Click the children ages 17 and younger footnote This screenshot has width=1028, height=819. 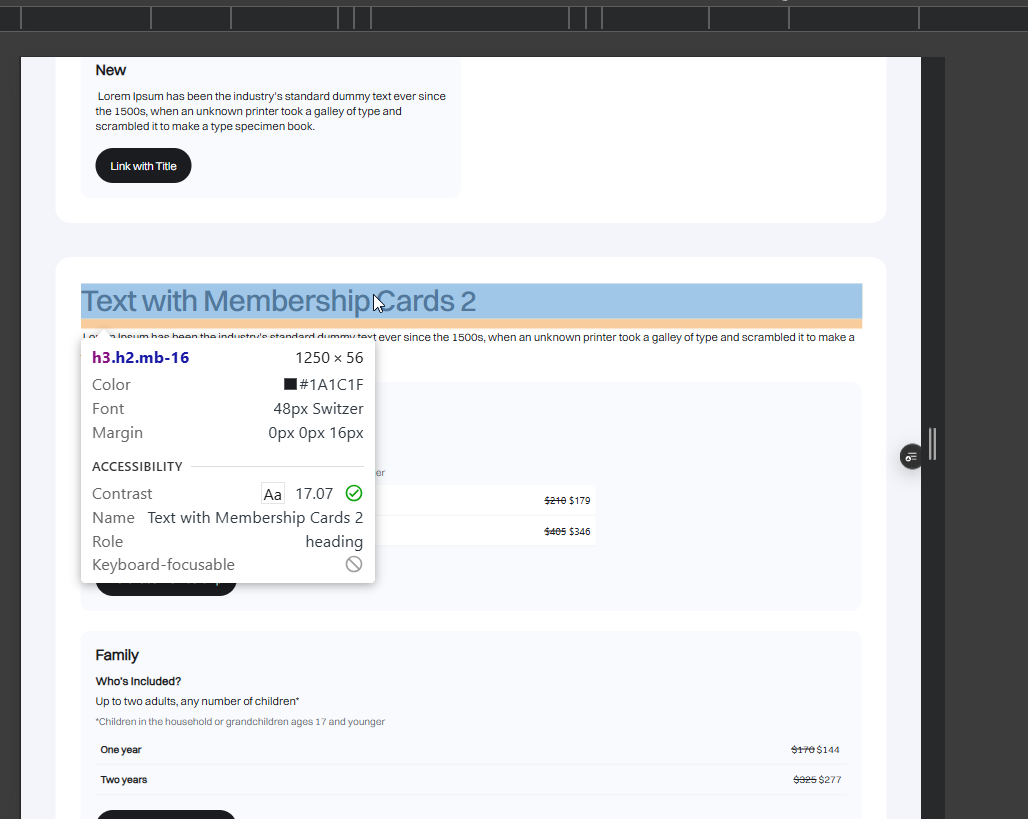240,721
